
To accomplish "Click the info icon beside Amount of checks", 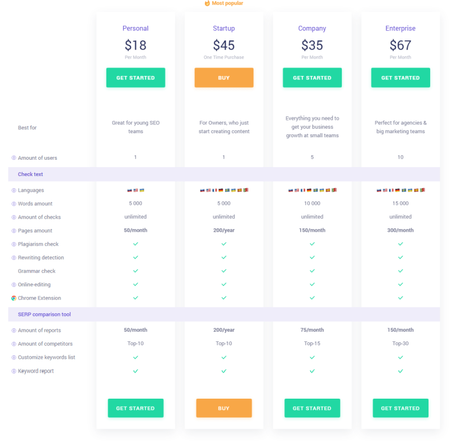I will click(x=14, y=217).
